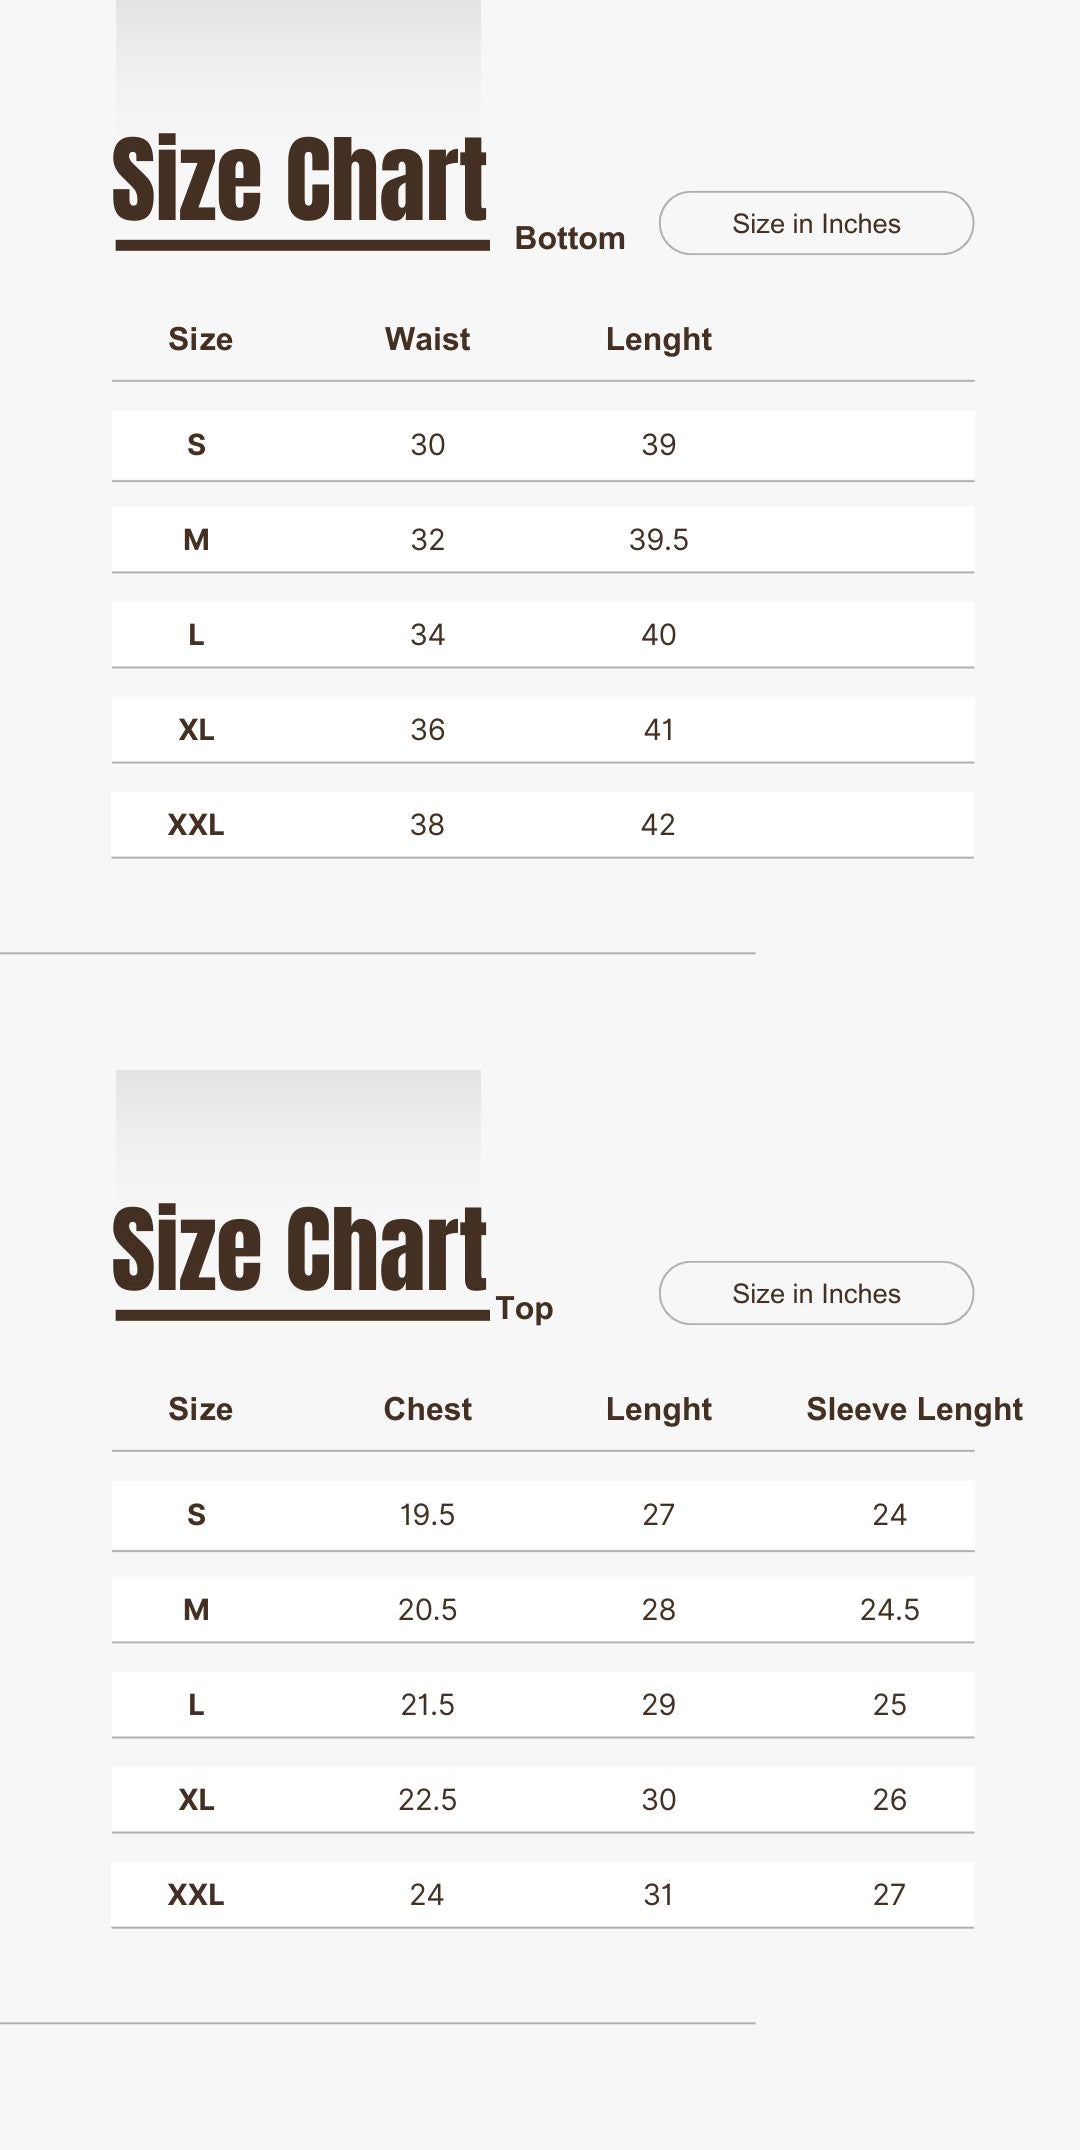This screenshot has height=2150, width=1080.
Task: Select waist value 36 in the XL row
Action: coord(427,730)
